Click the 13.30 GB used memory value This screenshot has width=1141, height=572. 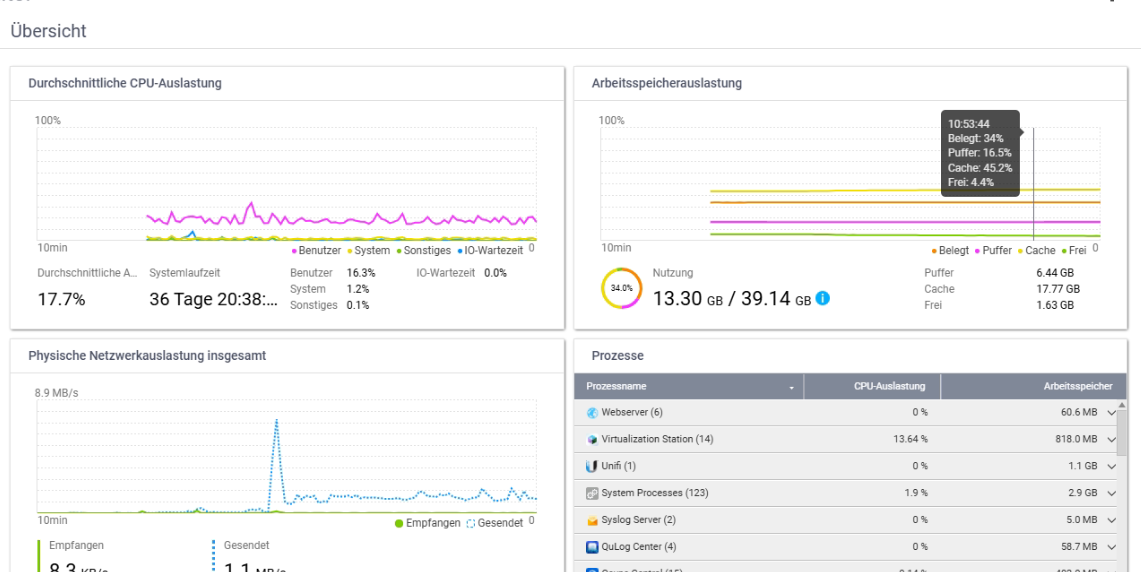tap(688, 298)
